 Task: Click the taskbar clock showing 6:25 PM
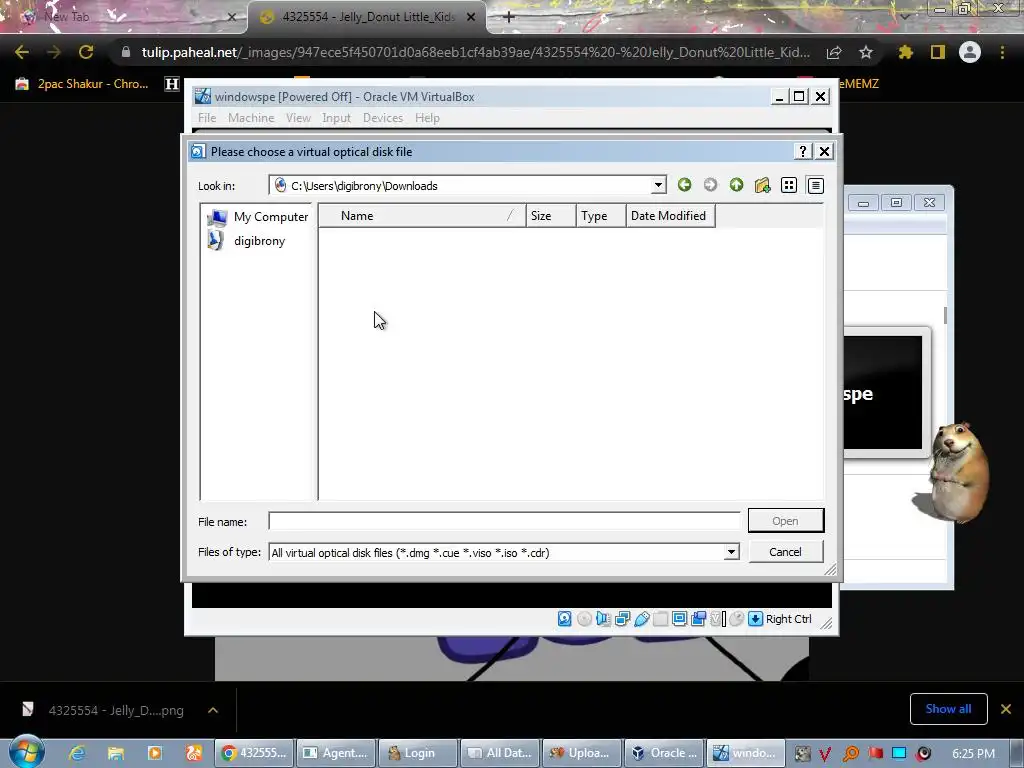[x=973, y=753]
